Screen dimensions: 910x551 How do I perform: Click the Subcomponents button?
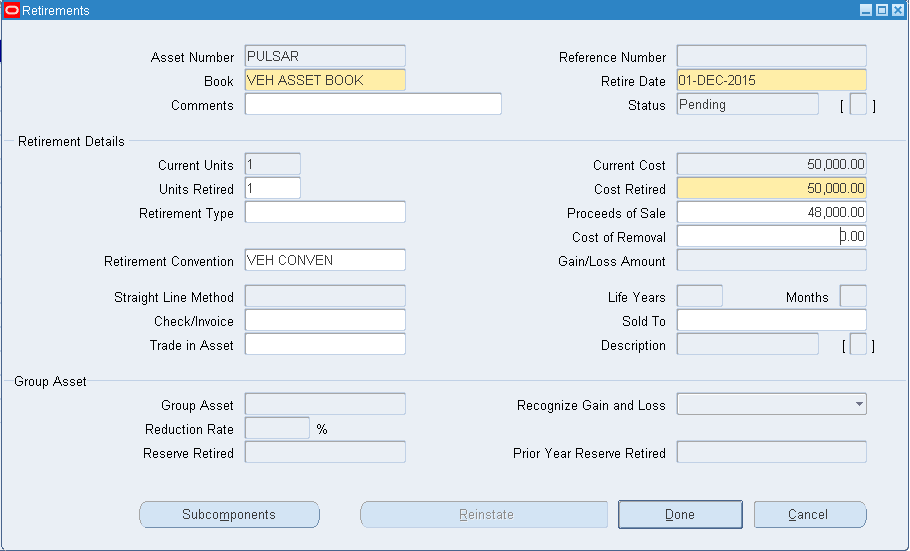pos(229,515)
